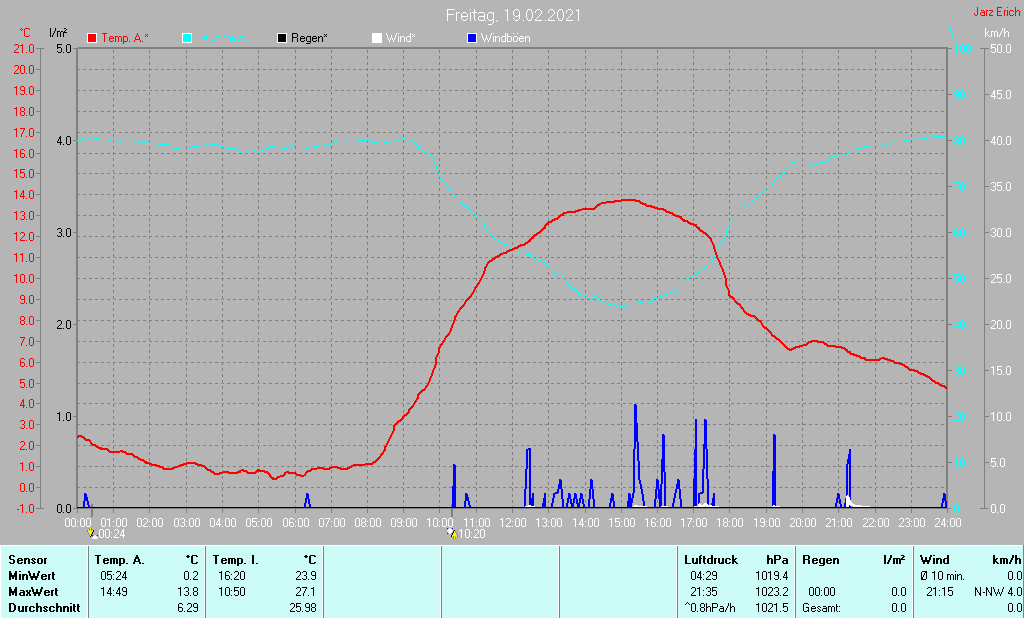Click the 'km/h' unit label above right axis
The height and width of the screenshot is (618, 1024).
tap(997, 33)
